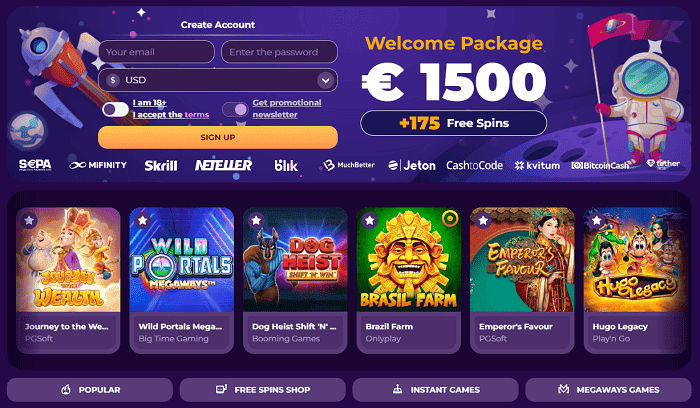The height and width of the screenshot is (408, 700).
Task: Select the Instant Games category
Action: click(435, 390)
